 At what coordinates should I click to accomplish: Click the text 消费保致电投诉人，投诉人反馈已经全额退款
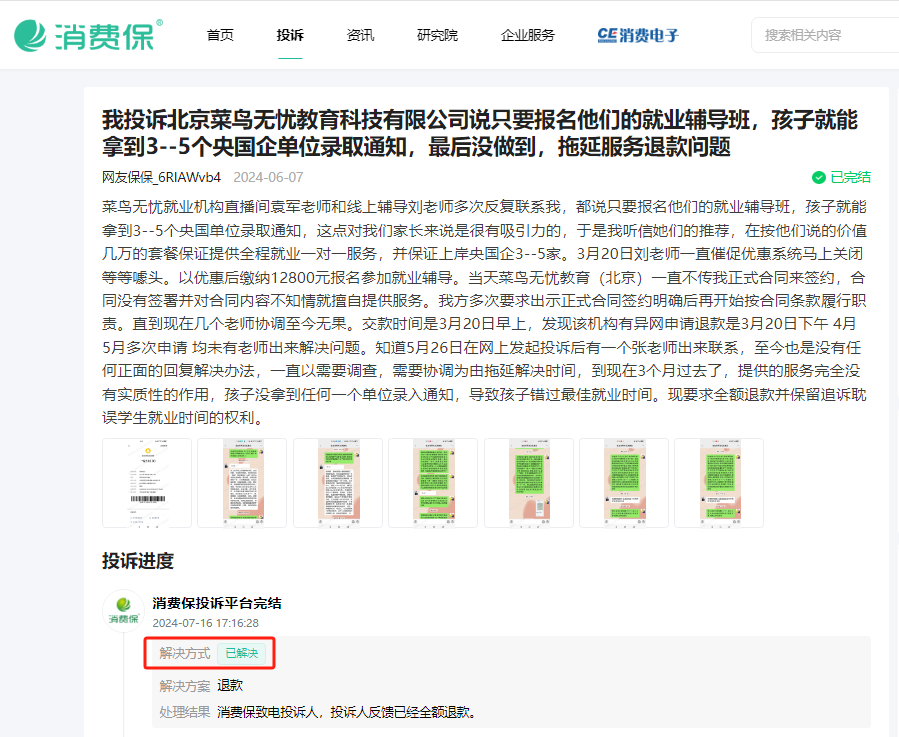(346, 712)
